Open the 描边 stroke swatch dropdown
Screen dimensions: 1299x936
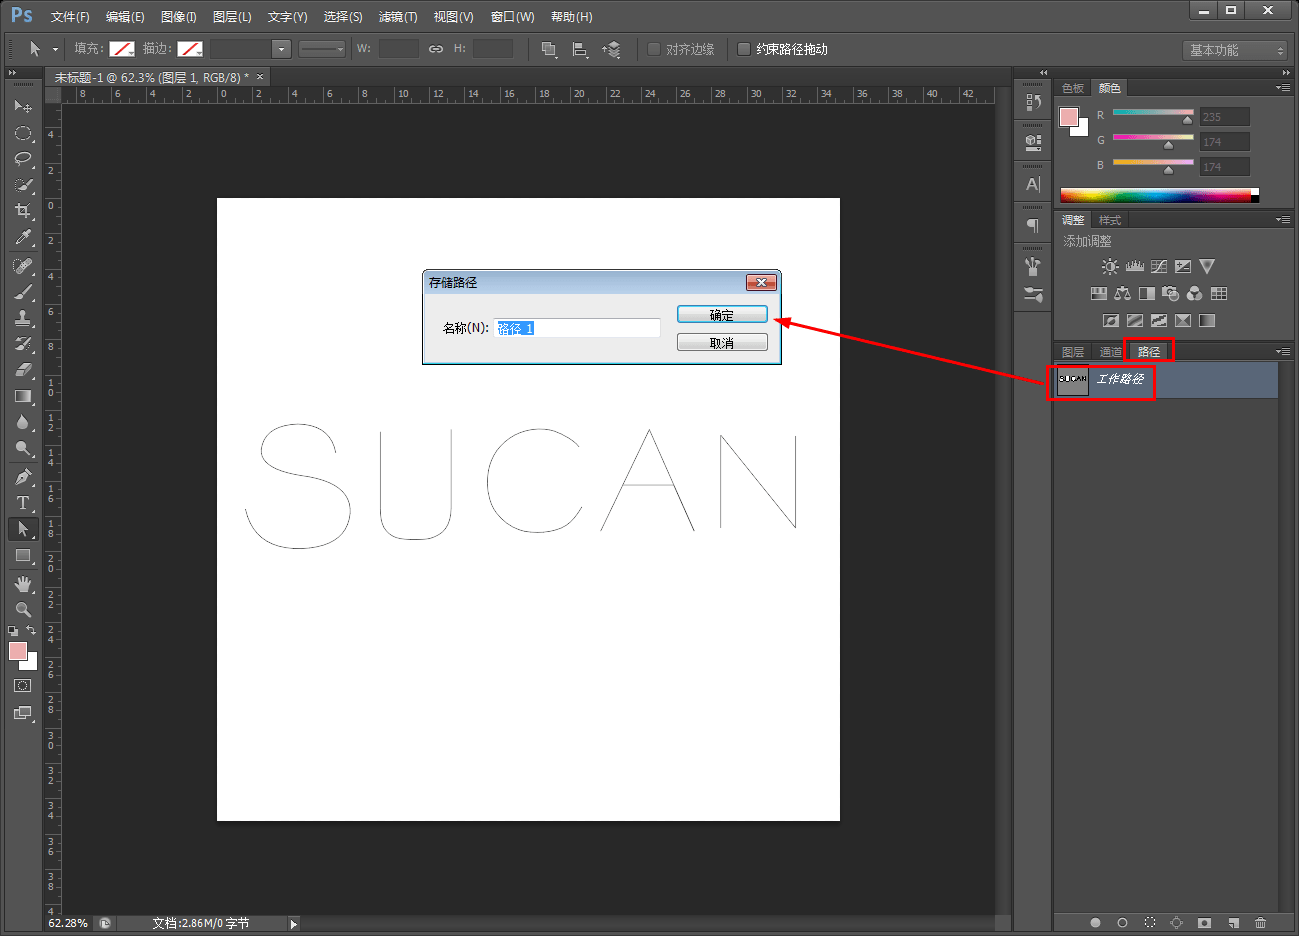pos(190,49)
